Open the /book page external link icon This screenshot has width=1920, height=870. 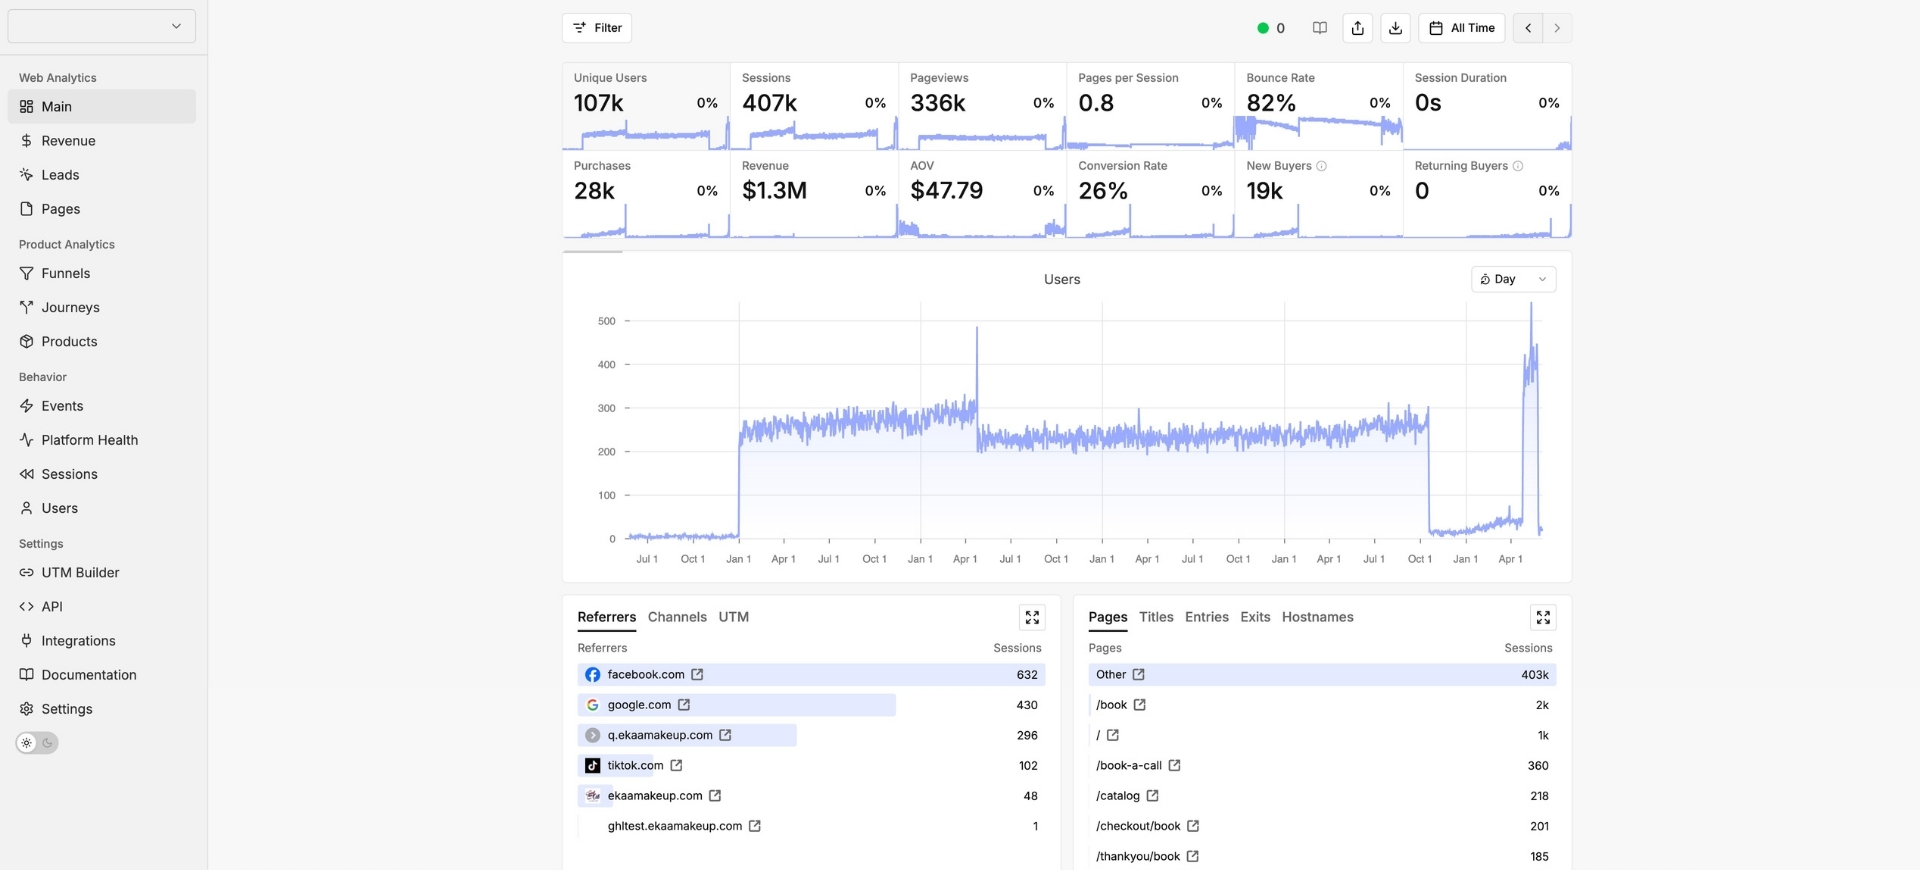(x=1139, y=705)
